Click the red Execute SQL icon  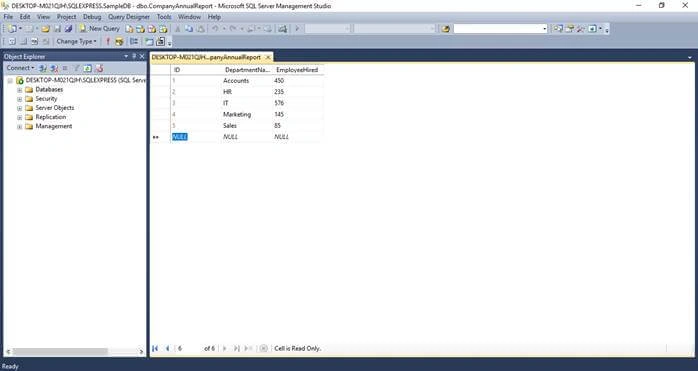tap(108, 41)
